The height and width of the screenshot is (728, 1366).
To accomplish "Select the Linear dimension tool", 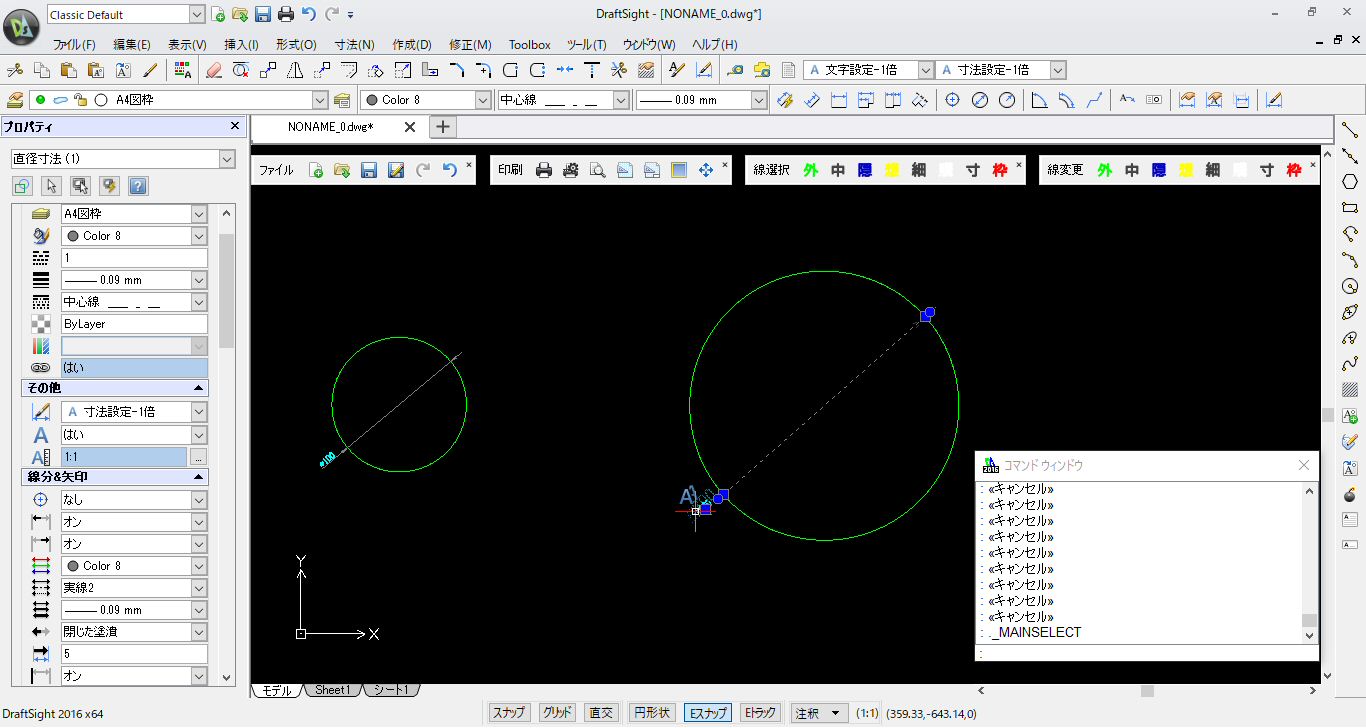I will click(838, 100).
